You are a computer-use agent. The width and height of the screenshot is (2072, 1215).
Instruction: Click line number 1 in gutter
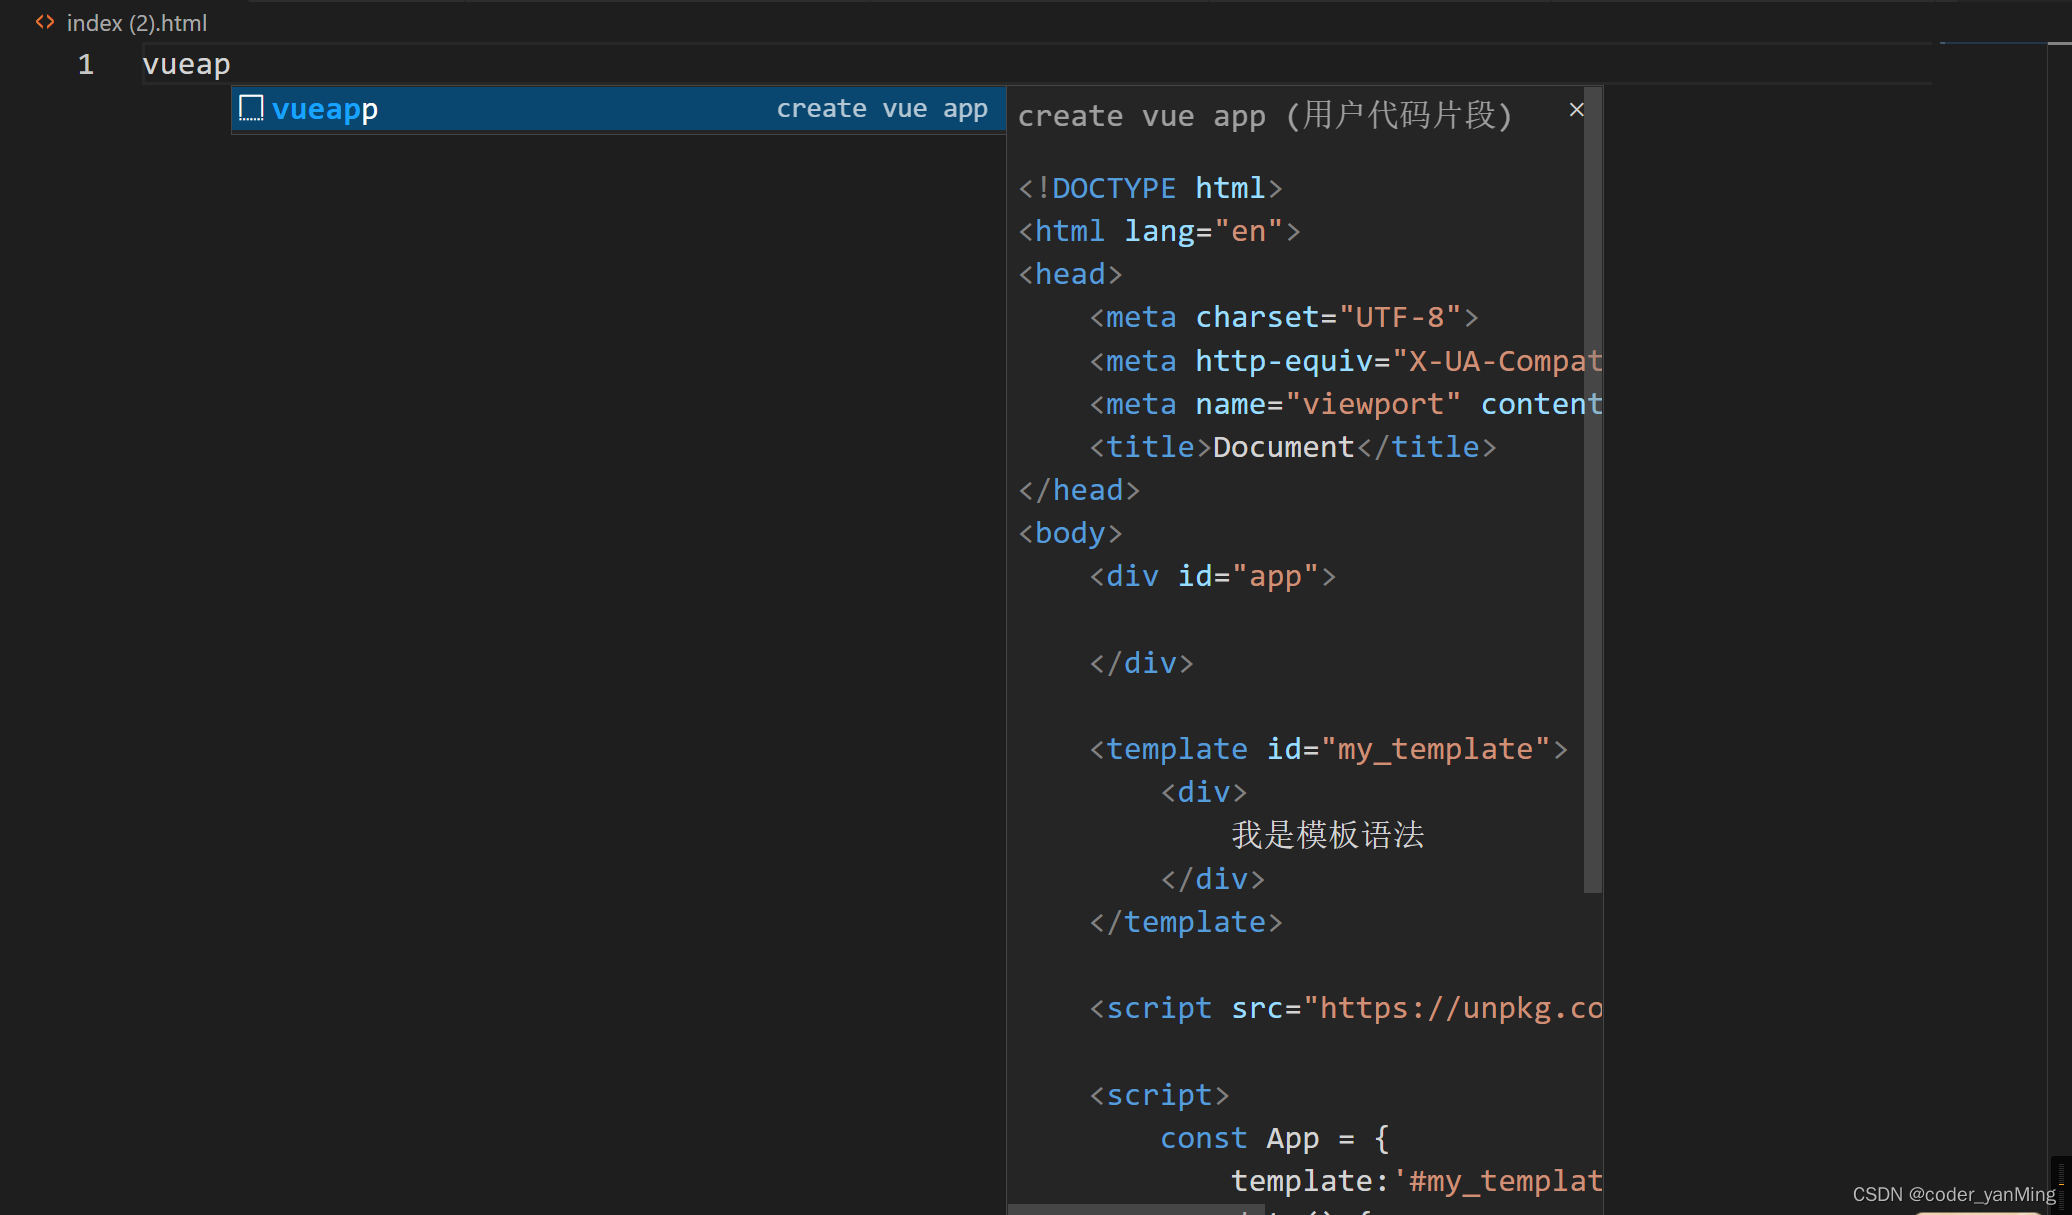click(86, 65)
